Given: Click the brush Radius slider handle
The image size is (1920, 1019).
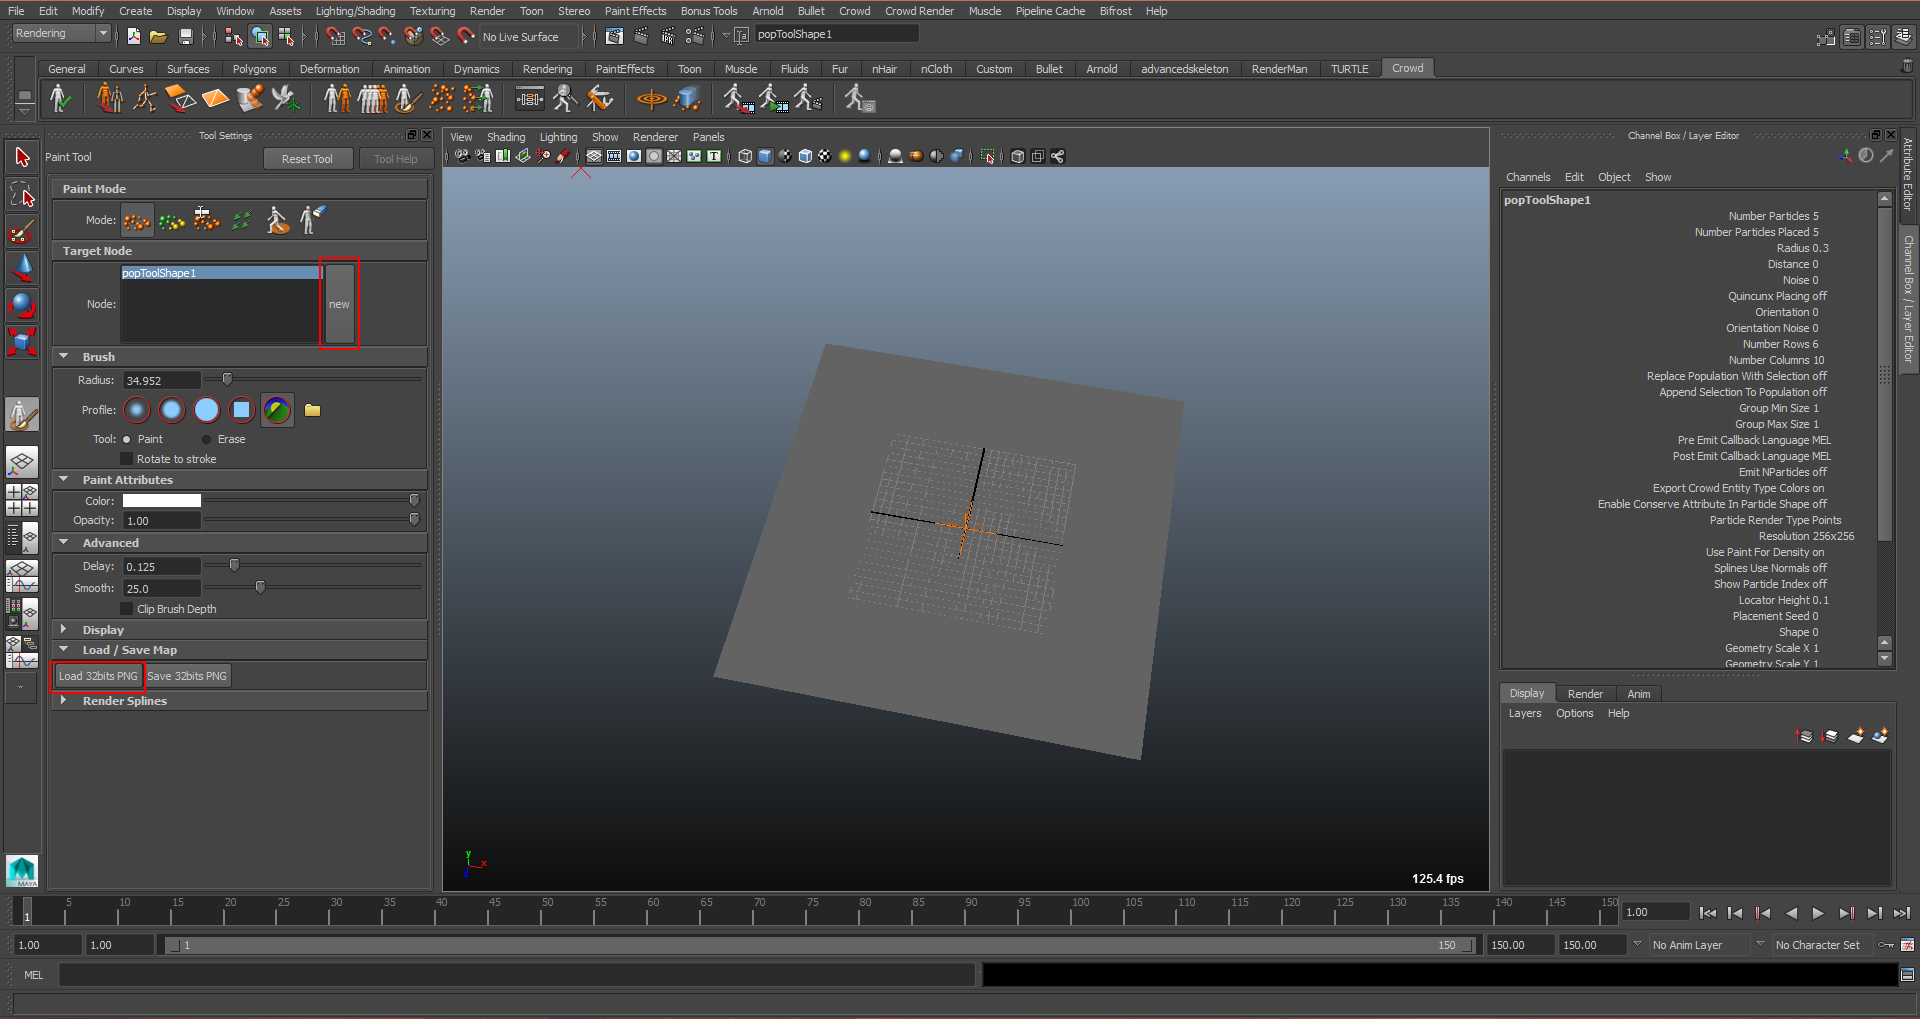Looking at the screenshot, I should click(227, 379).
